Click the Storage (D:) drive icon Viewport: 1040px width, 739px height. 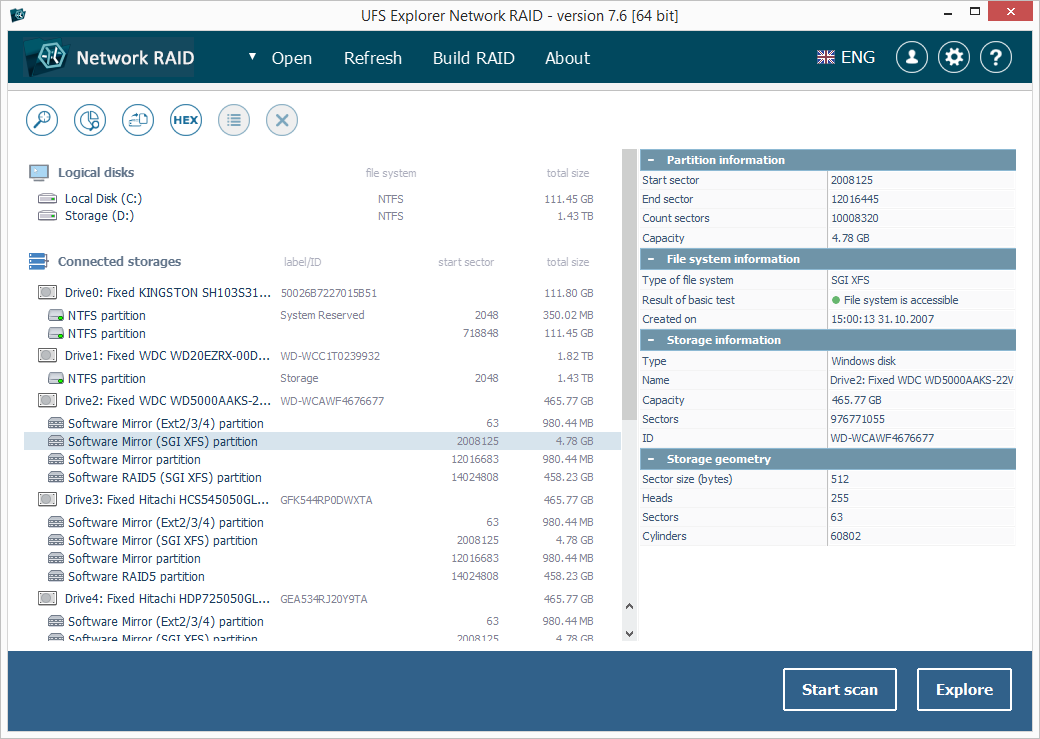tap(47, 216)
